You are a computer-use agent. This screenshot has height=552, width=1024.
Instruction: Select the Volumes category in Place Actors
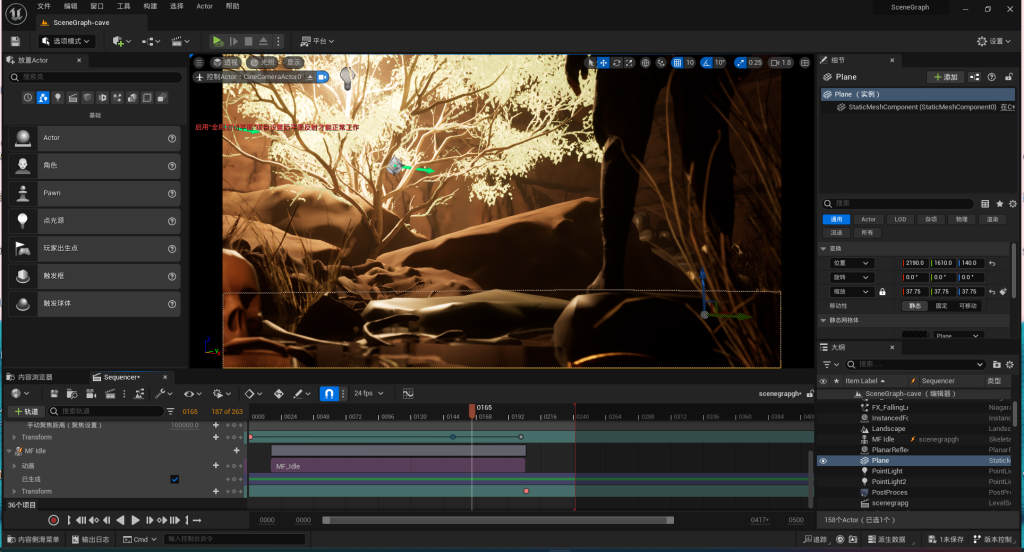(x=147, y=97)
